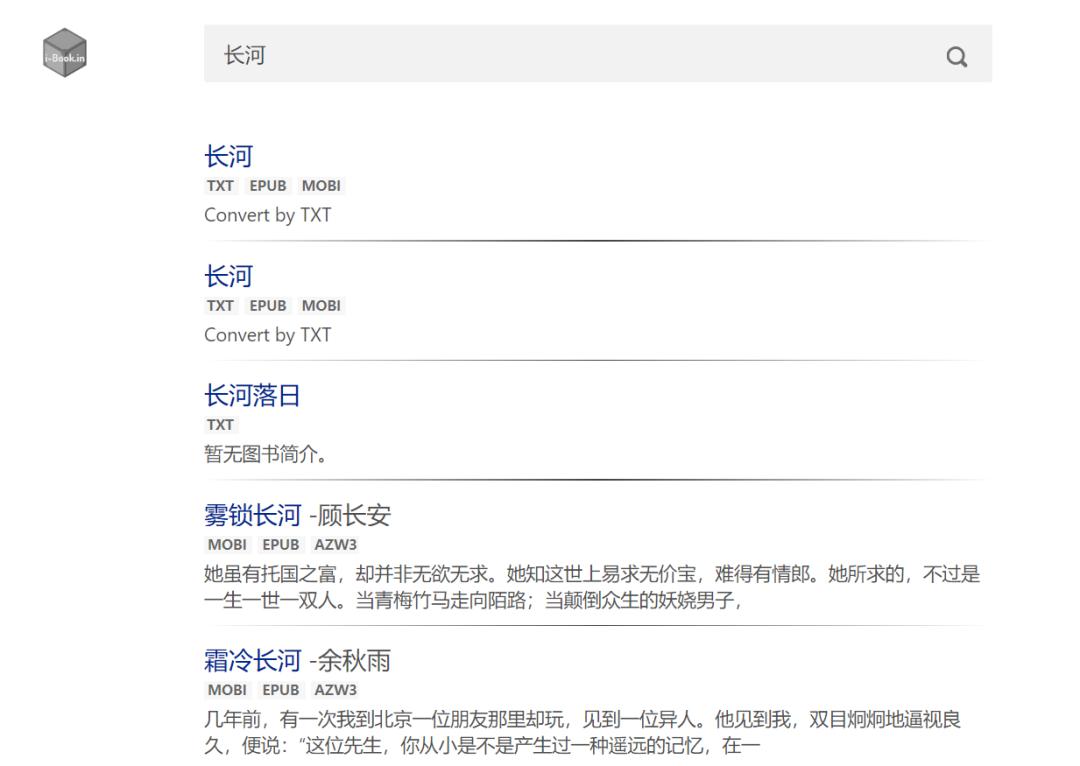
Task: Click the MOBI badge under 雾锁长河
Action: 227,545
